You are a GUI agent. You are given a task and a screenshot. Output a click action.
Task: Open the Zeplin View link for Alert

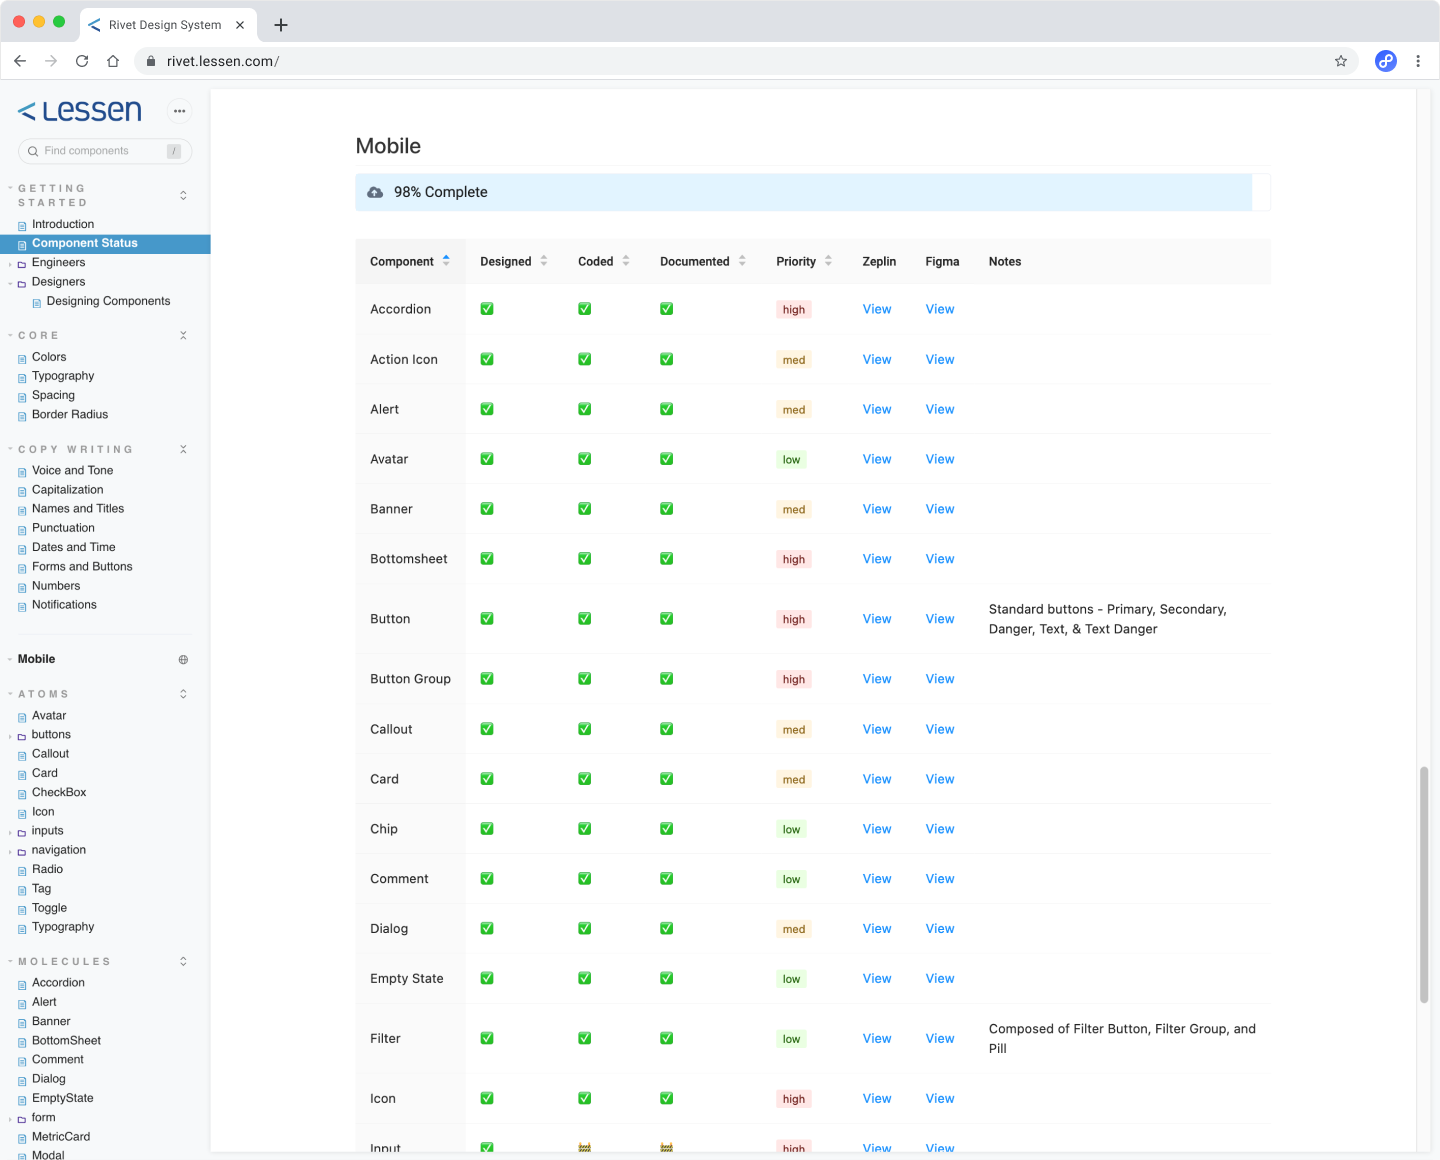[x=877, y=409]
